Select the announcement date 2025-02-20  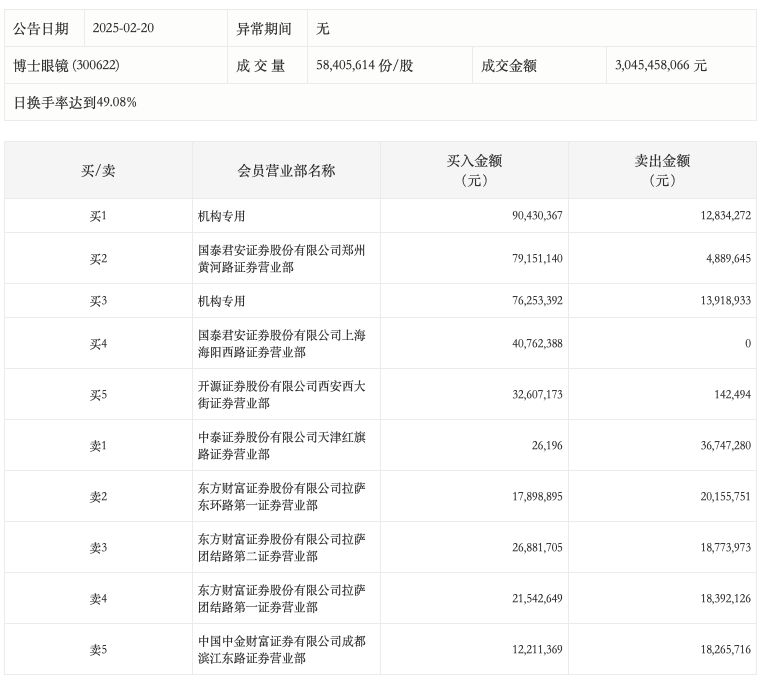[123, 29]
